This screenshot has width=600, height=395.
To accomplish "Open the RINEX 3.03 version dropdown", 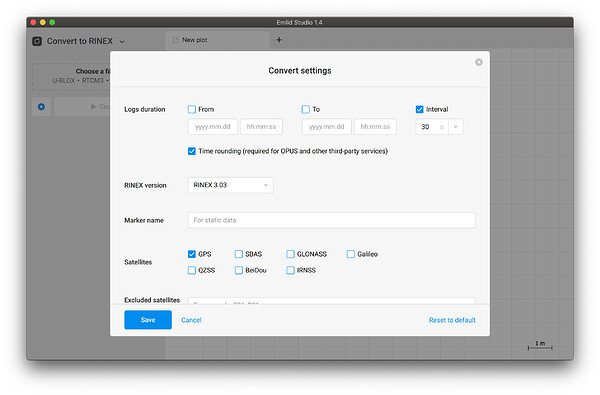I will 230,185.
